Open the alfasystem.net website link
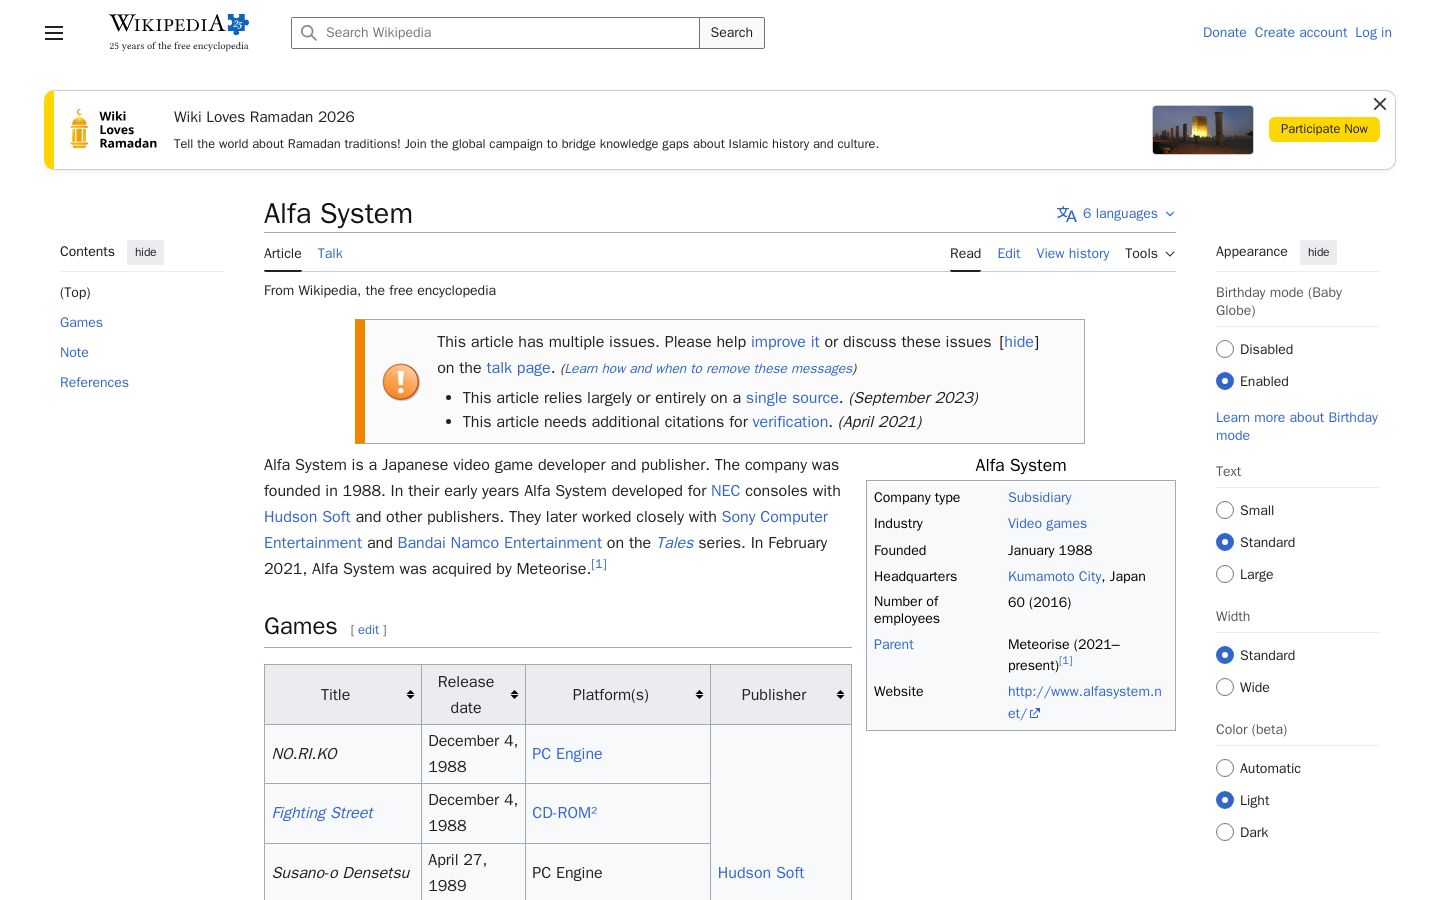The image size is (1440, 900). [x=1085, y=702]
